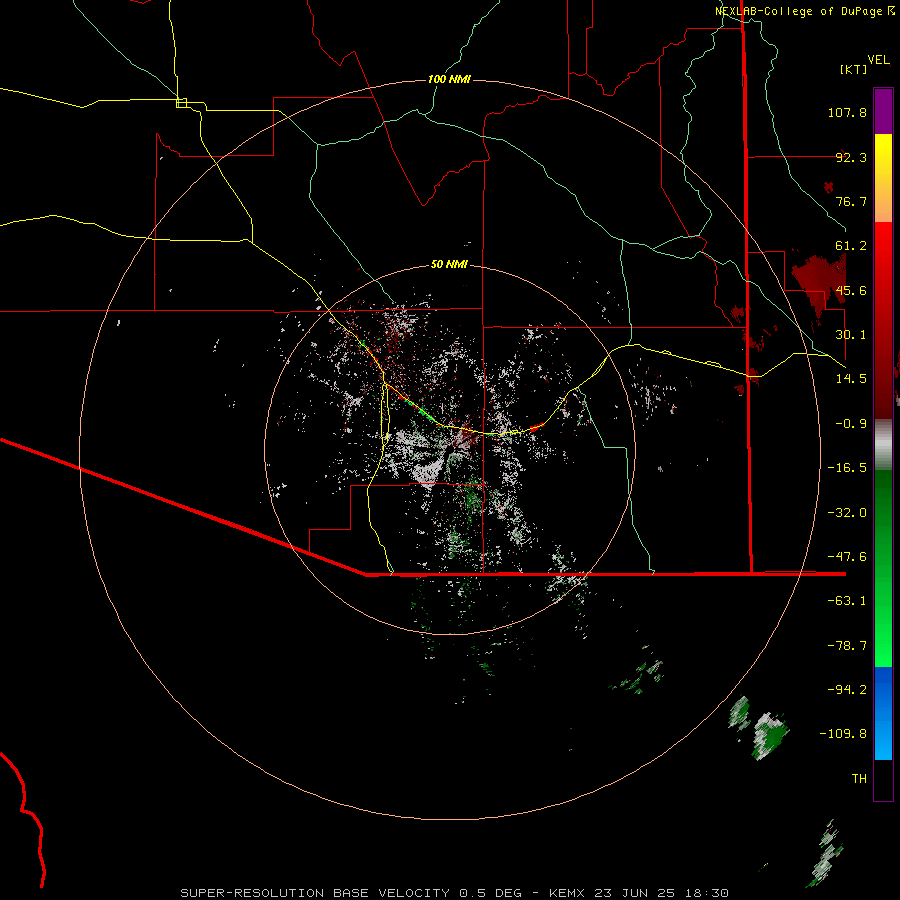Click the 30.1 velocity scale value

[851, 335]
